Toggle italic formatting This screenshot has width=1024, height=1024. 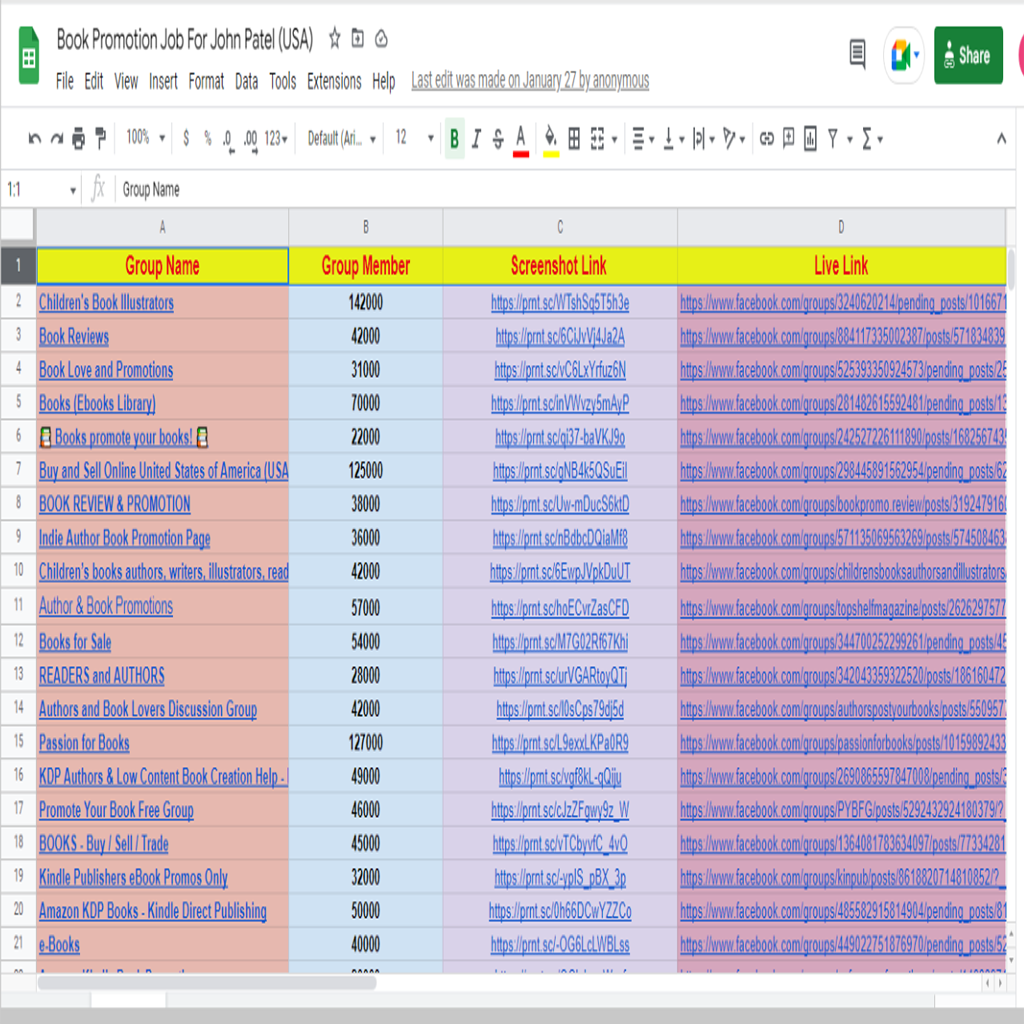pyautogui.click(x=476, y=138)
